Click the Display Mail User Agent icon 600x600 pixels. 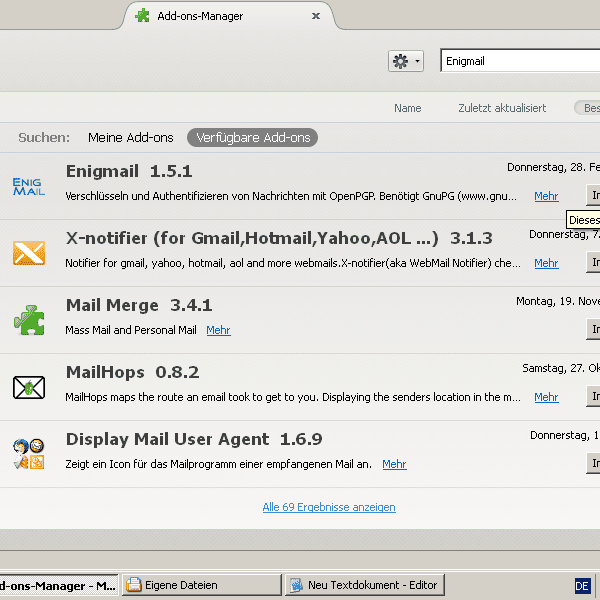tap(29, 454)
